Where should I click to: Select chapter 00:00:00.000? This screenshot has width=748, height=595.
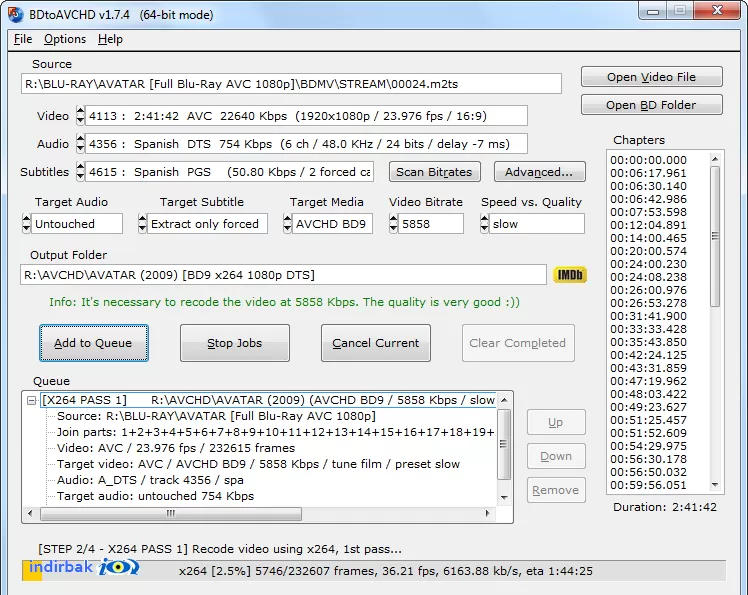[x=648, y=160]
